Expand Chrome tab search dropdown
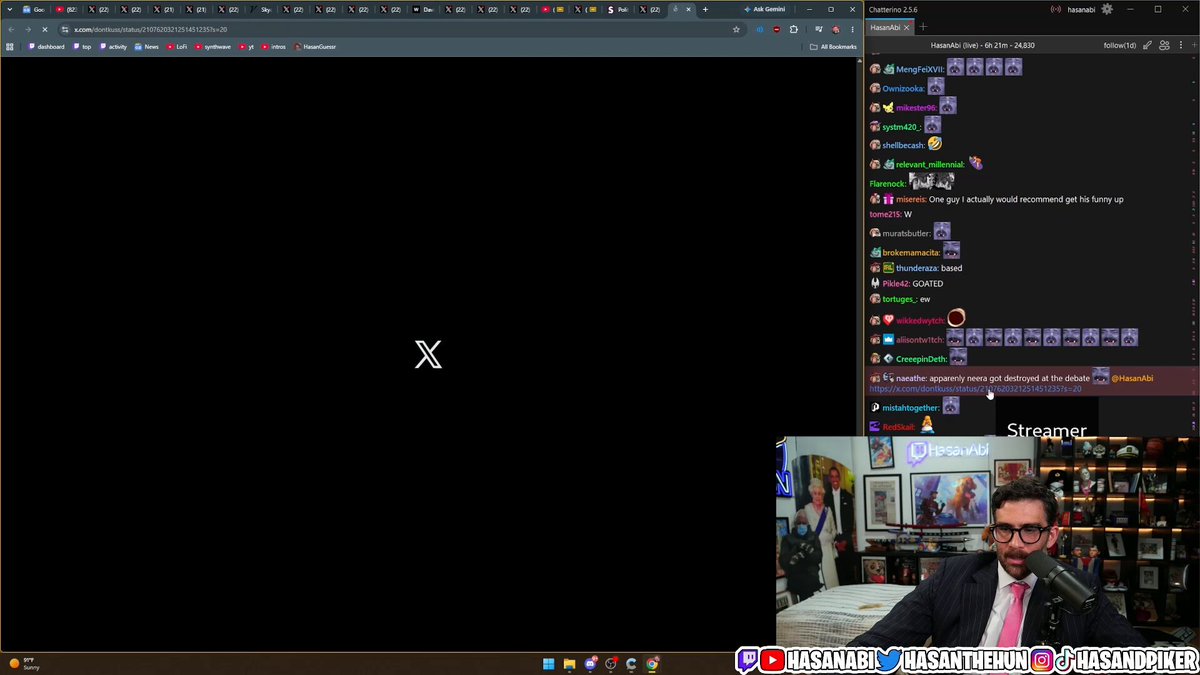Image resolution: width=1200 pixels, height=675 pixels. tap(9, 9)
